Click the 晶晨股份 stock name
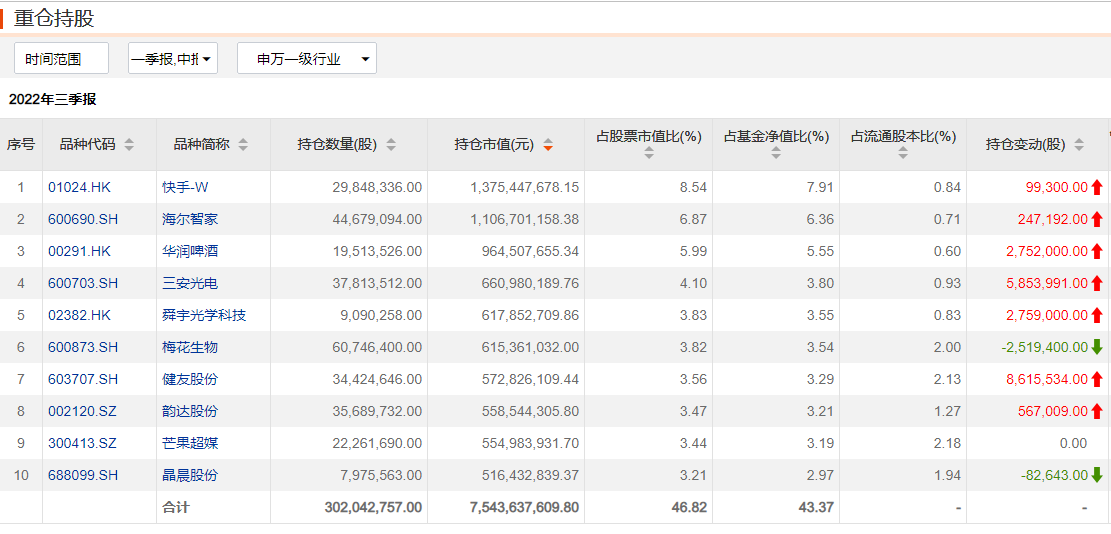Viewport: 1111px width, 534px height. (x=189, y=475)
